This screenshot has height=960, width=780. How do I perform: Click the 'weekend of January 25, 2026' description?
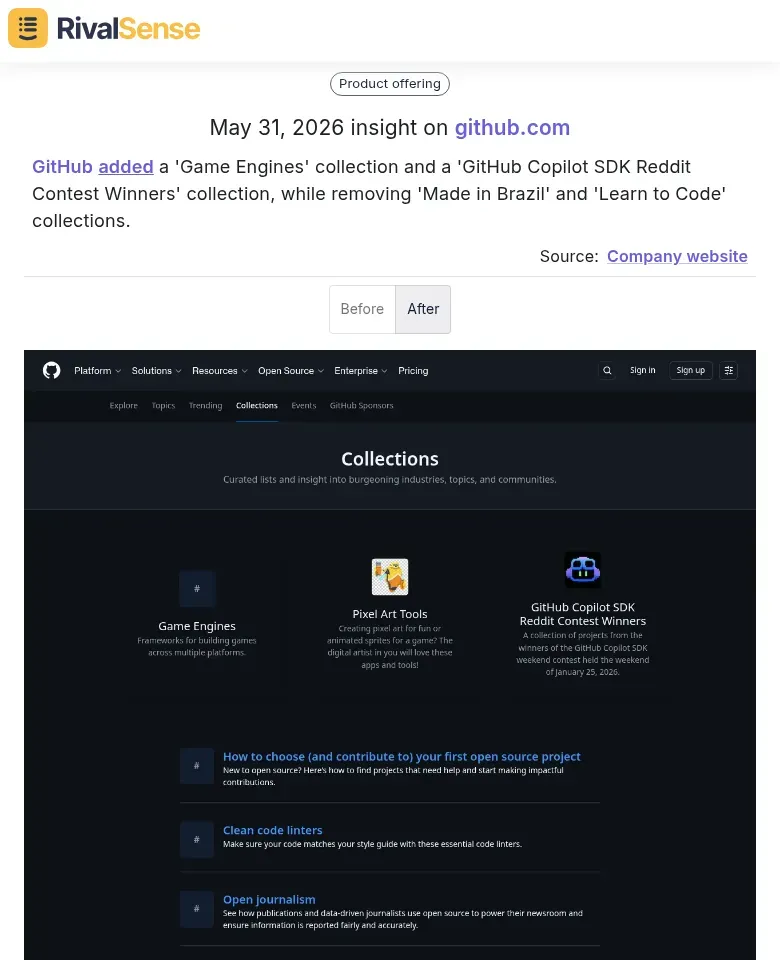[583, 654]
